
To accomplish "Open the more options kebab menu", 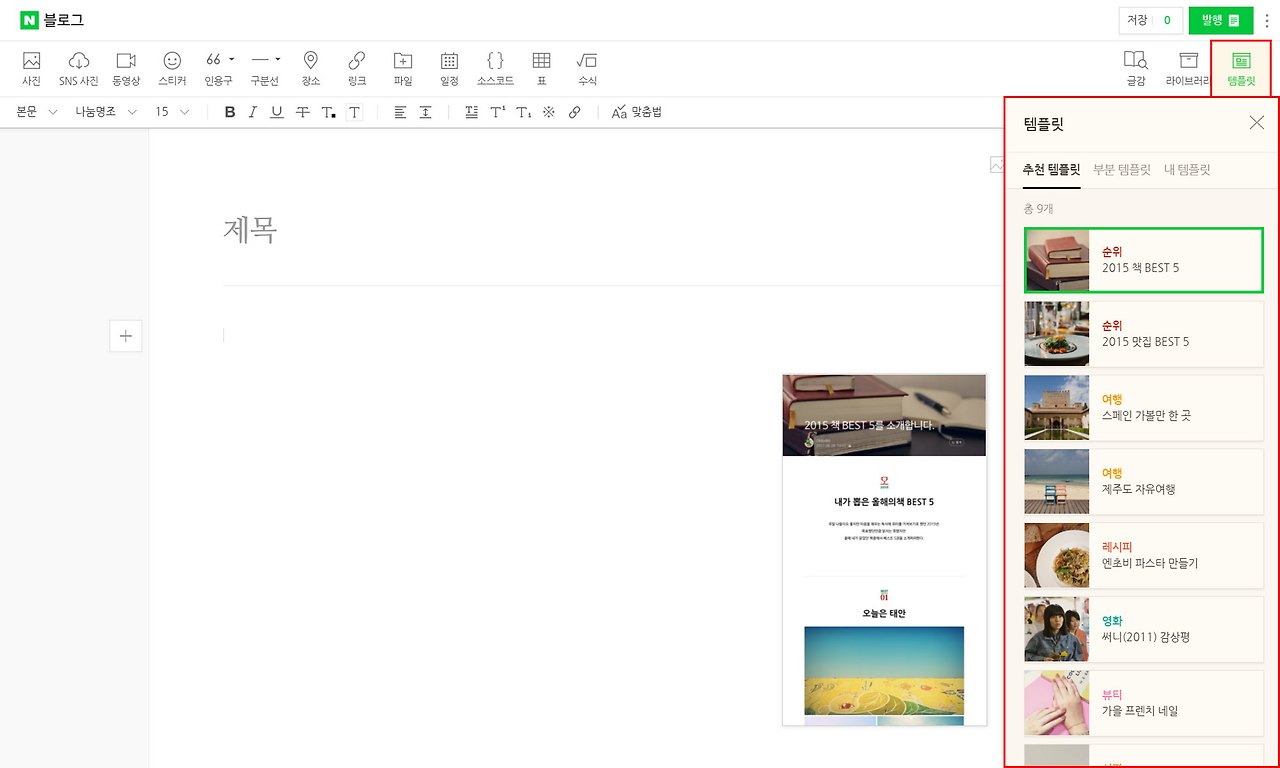I will click(x=1267, y=20).
